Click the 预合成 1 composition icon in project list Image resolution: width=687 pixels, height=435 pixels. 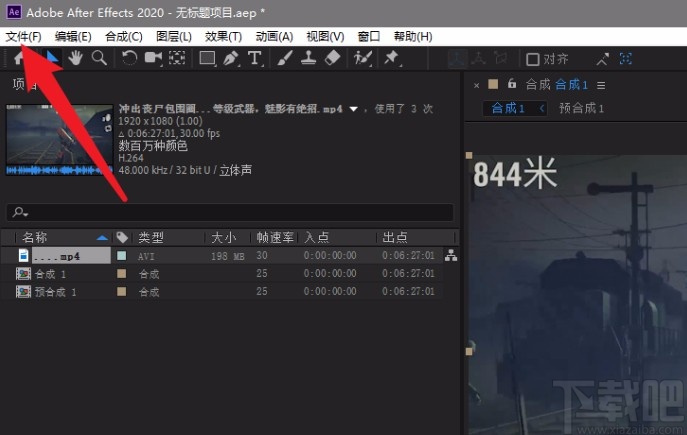(x=23, y=291)
